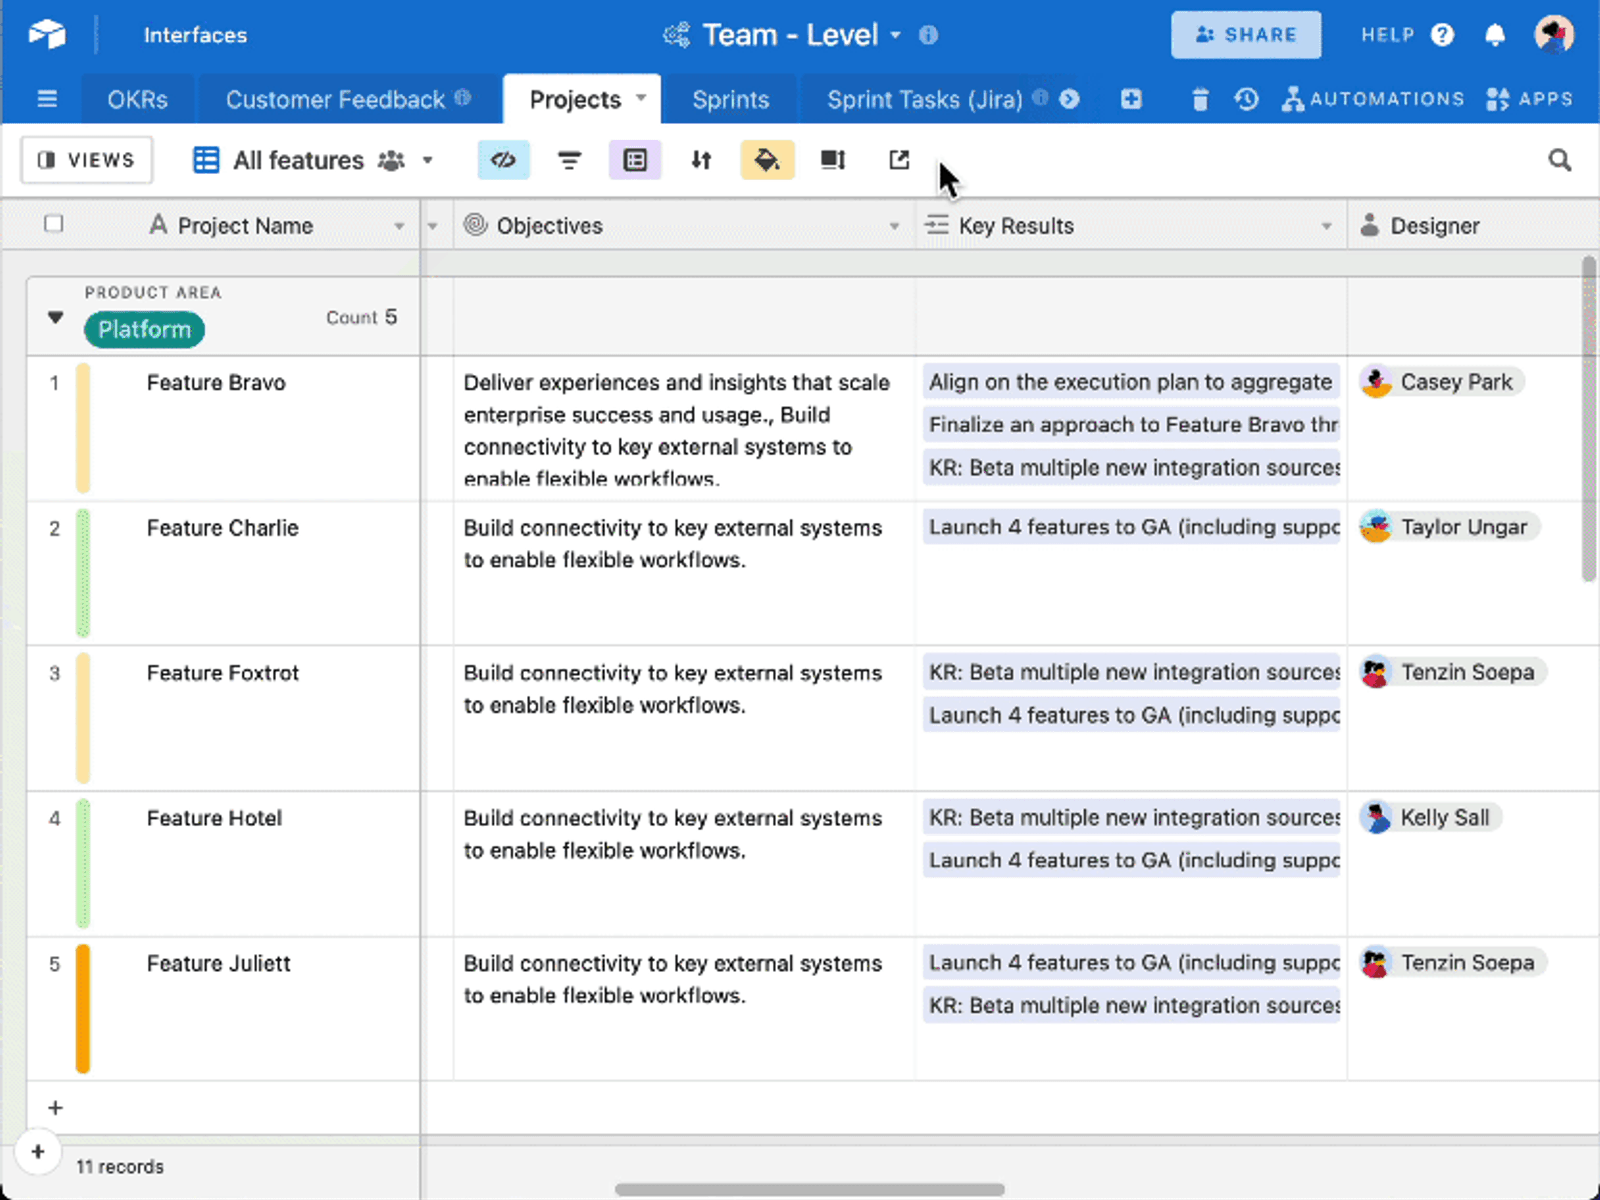
Task: Open the user profile avatar
Action: tap(1554, 35)
